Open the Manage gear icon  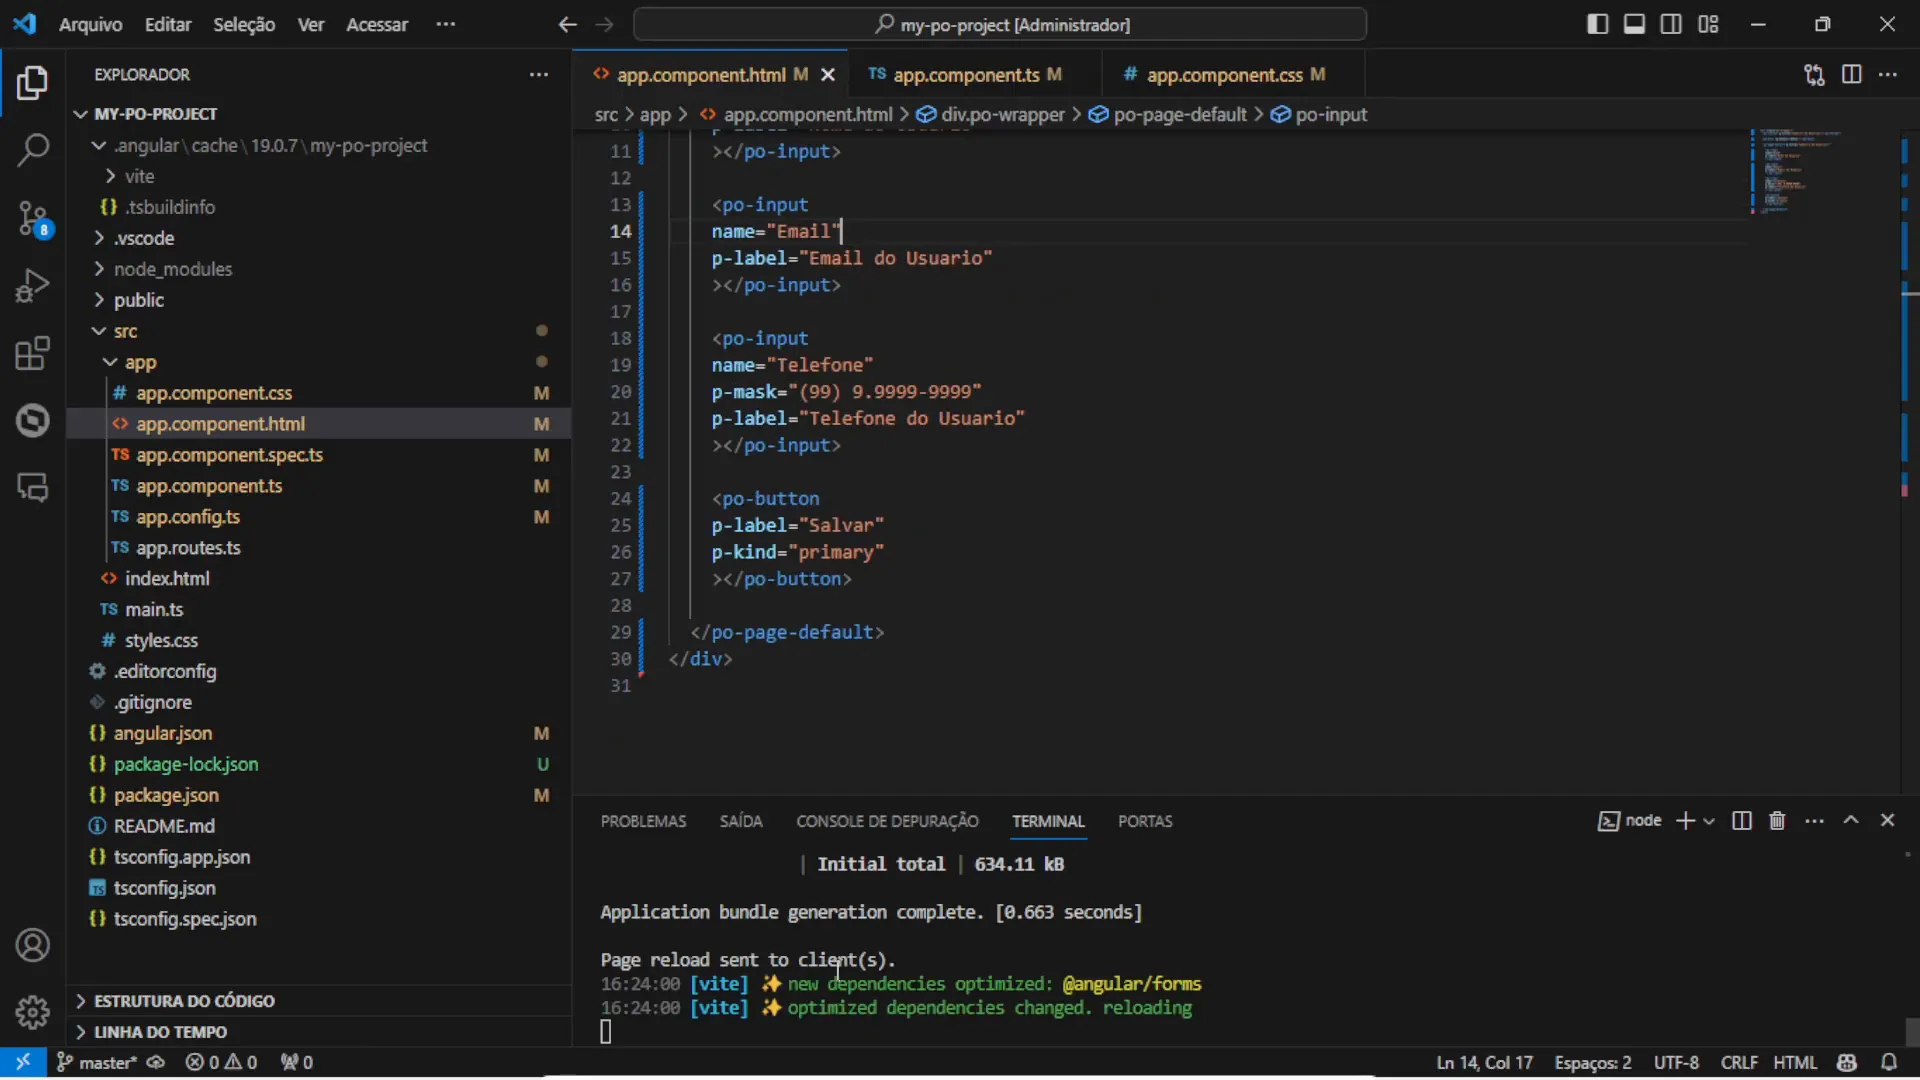[x=32, y=1012]
